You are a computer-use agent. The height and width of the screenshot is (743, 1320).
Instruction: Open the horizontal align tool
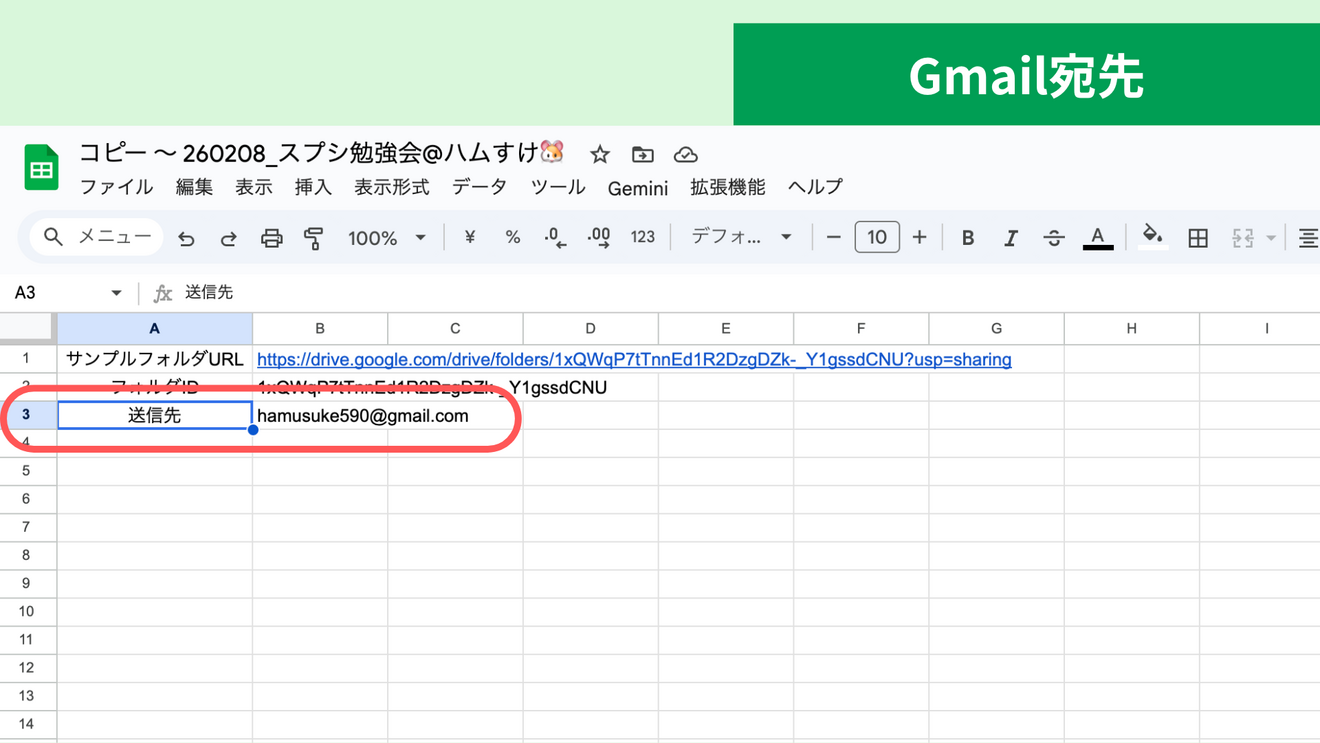(x=1308, y=238)
